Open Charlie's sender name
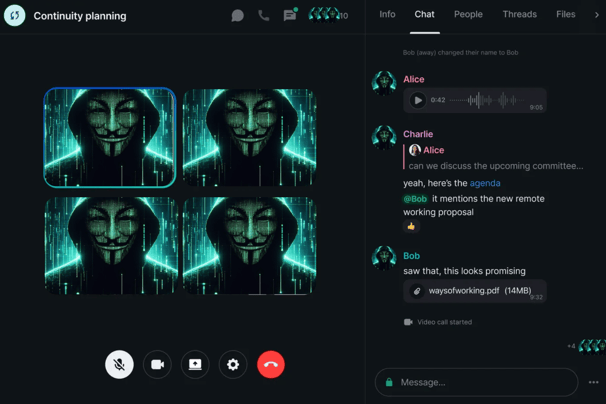Image resolution: width=606 pixels, height=404 pixels. click(418, 134)
